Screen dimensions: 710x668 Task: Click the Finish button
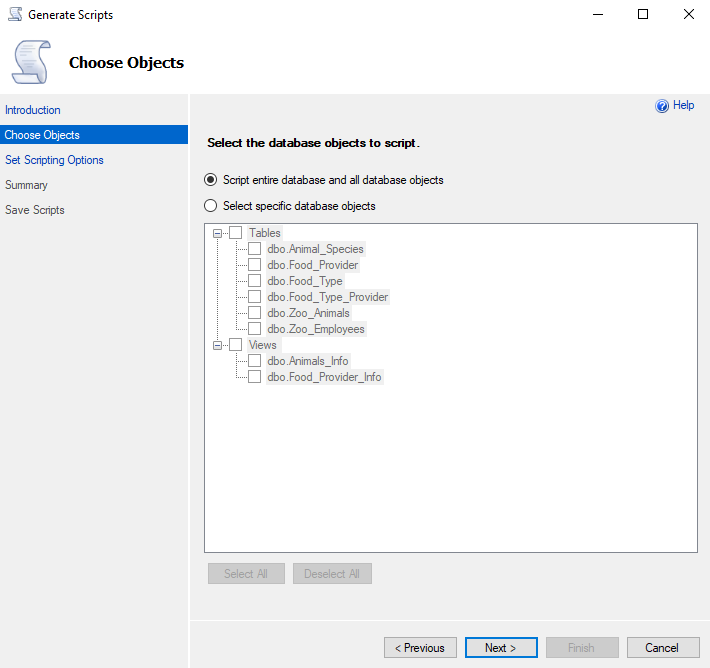click(x=582, y=648)
